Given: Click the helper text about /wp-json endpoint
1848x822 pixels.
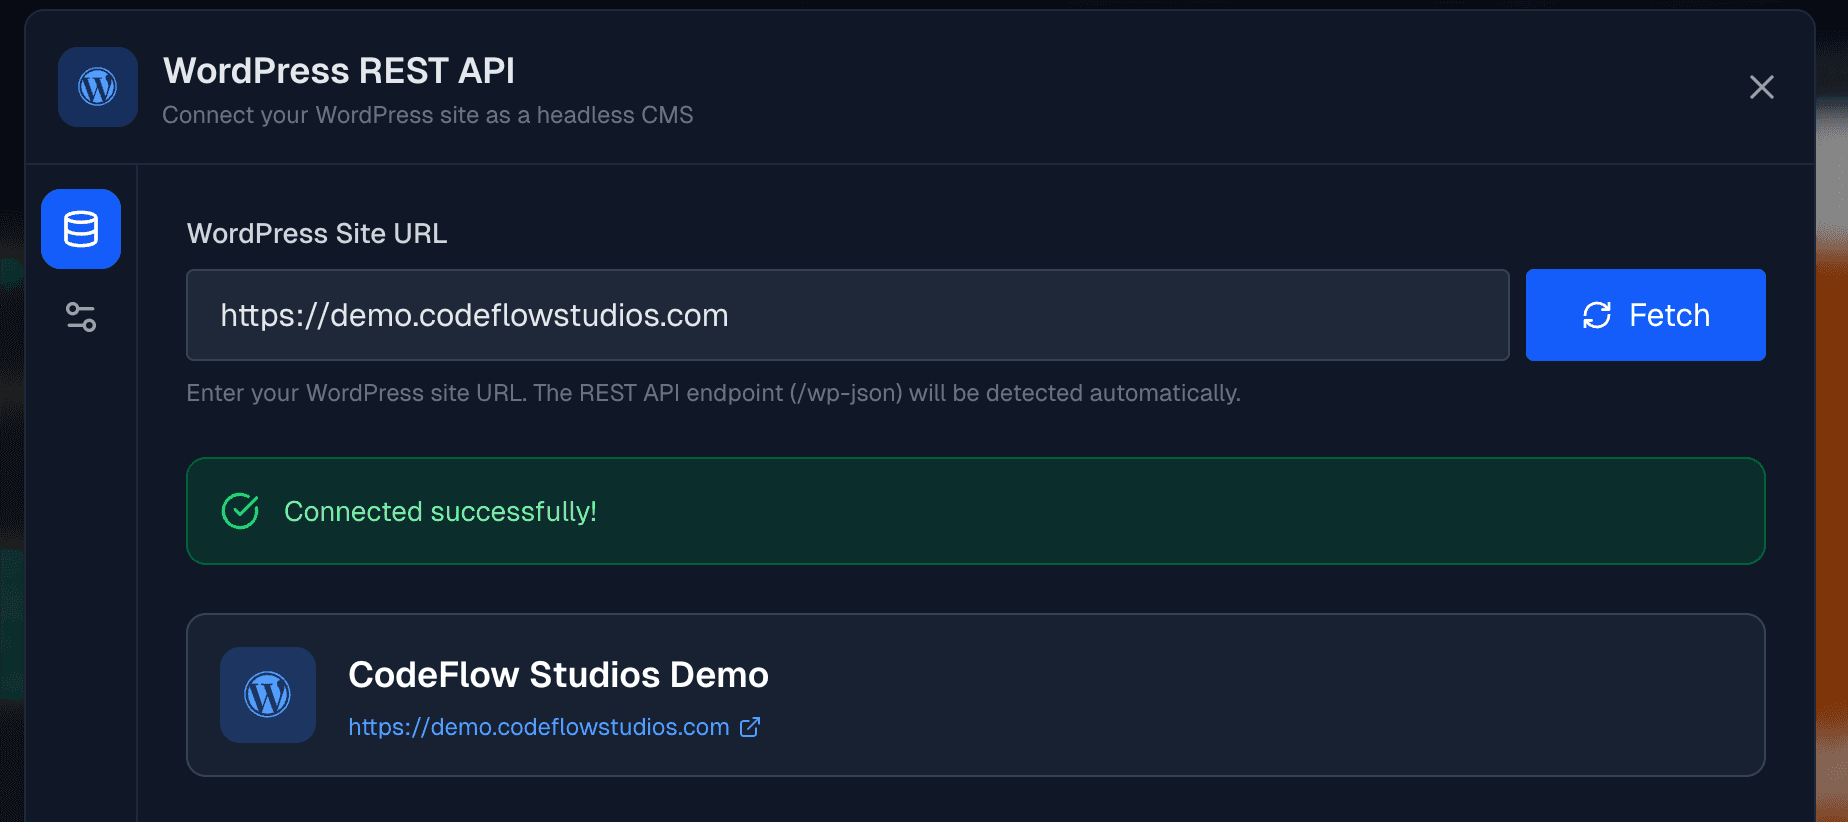Looking at the screenshot, I should coord(713,393).
